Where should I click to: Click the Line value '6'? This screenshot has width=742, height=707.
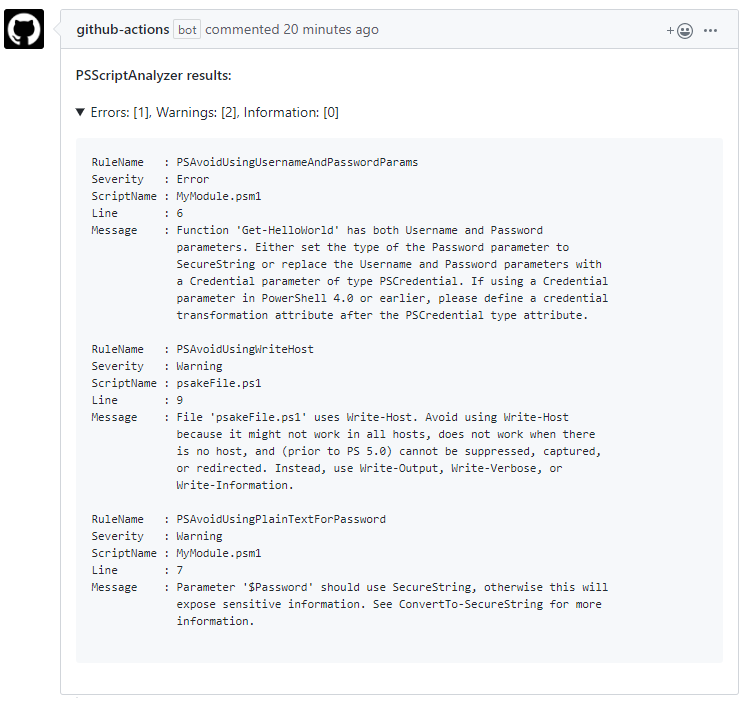(180, 213)
